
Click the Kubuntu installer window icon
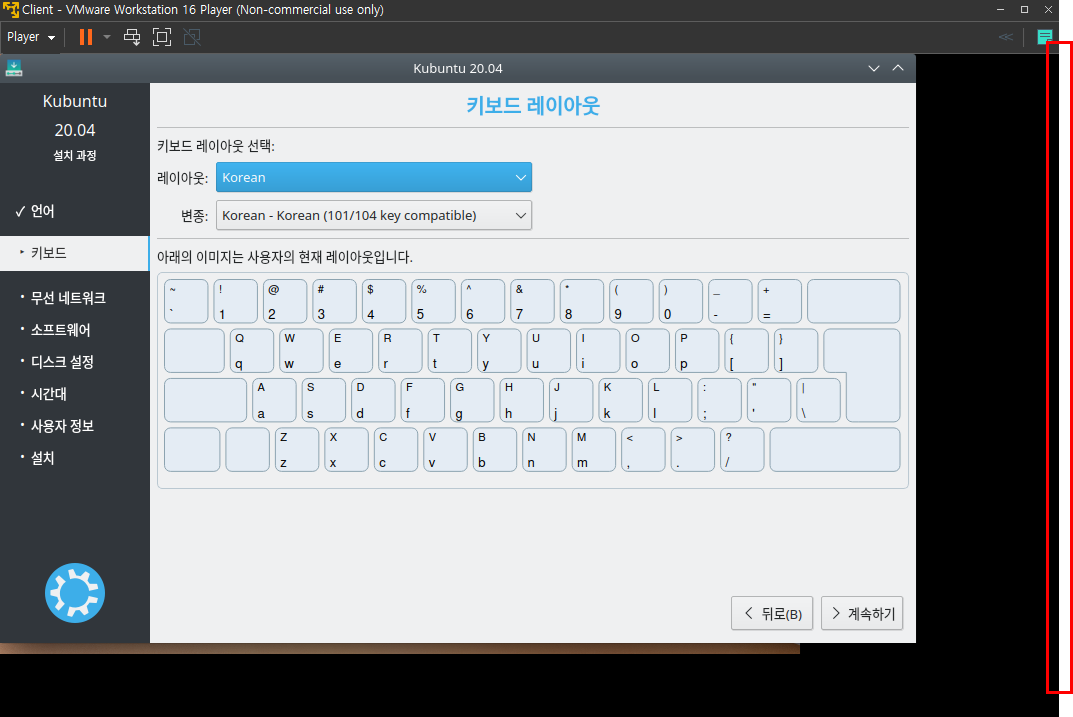[14, 68]
